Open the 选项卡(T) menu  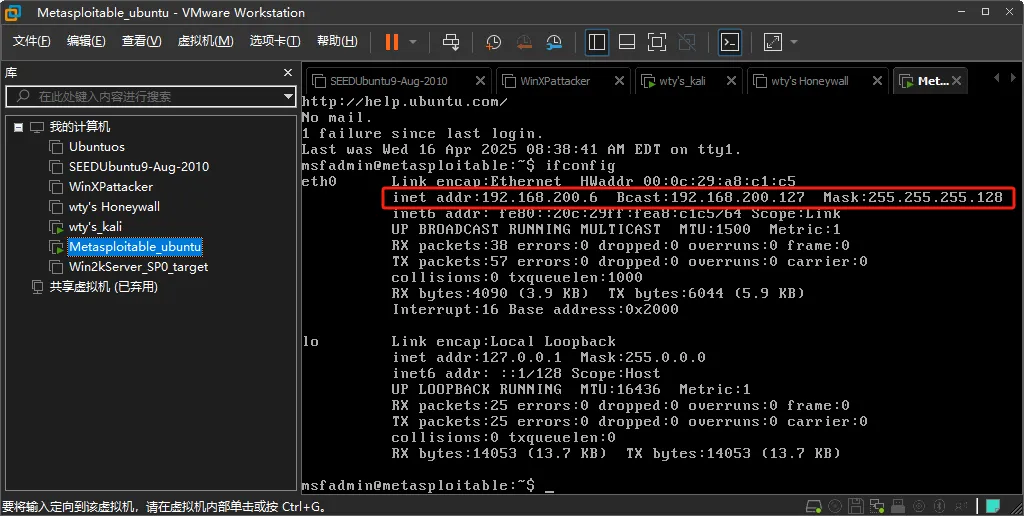point(275,41)
